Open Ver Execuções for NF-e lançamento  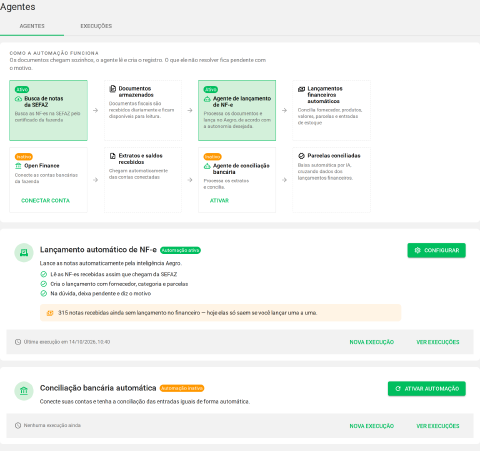[x=438, y=342]
